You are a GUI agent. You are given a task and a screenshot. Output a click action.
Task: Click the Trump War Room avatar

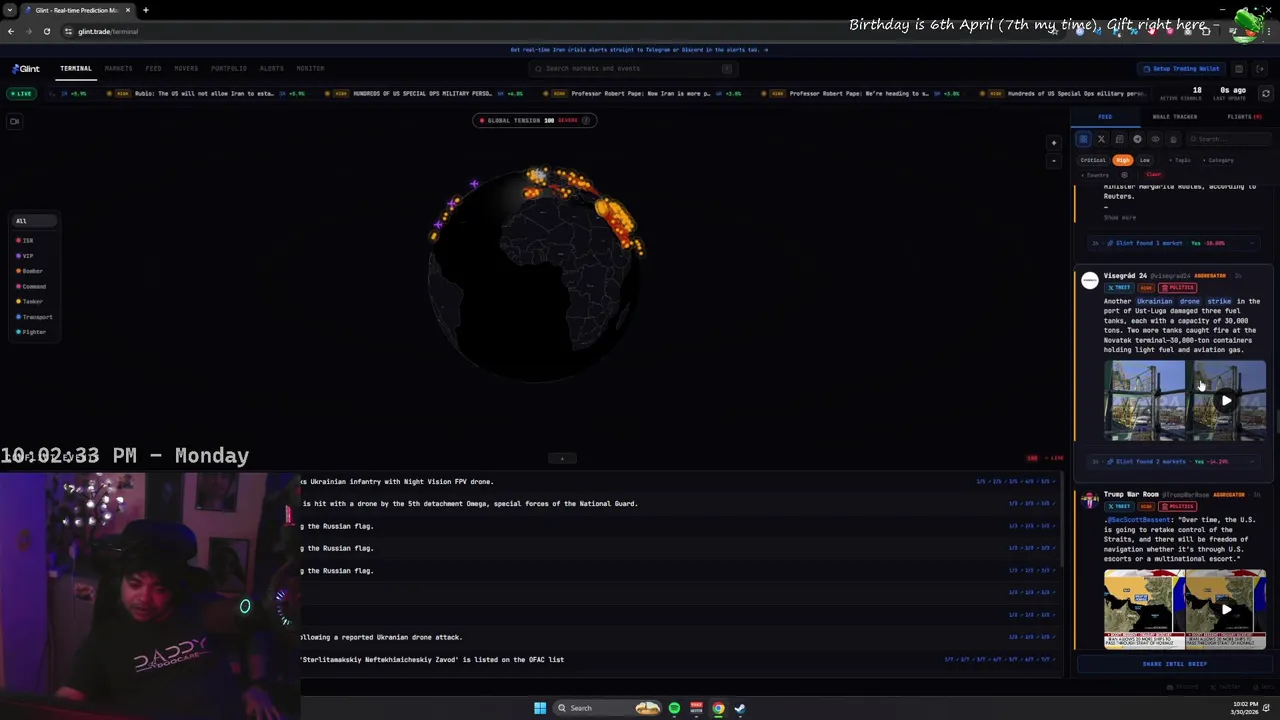[x=1090, y=501]
